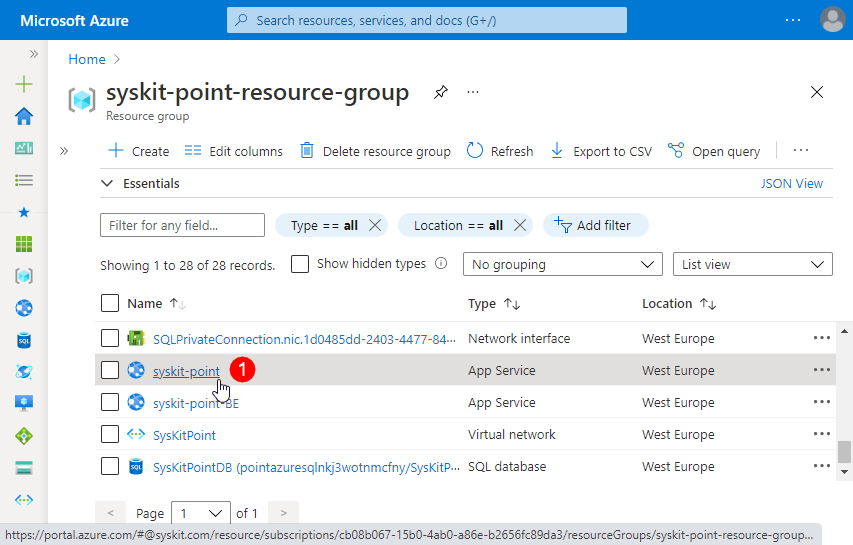Focus the Filter for any field box
853x545 pixels.
[x=182, y=225]
